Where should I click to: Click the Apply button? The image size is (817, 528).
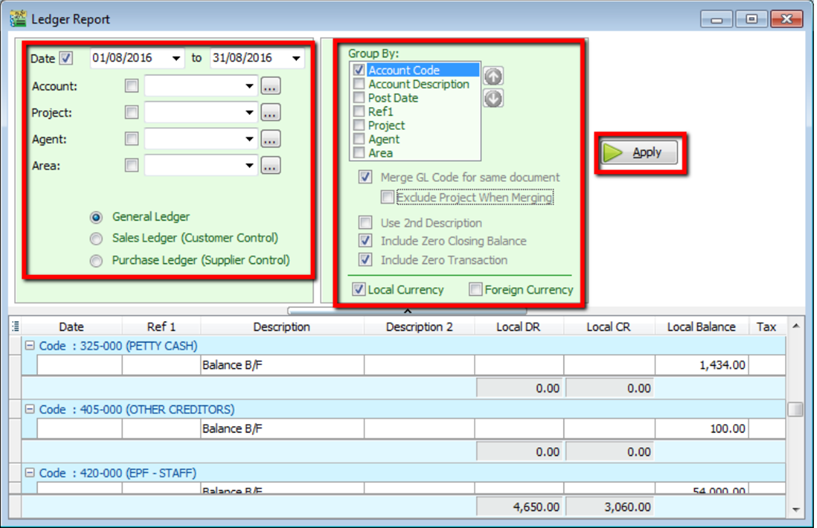pyautogui.click(x=640, y=153)
